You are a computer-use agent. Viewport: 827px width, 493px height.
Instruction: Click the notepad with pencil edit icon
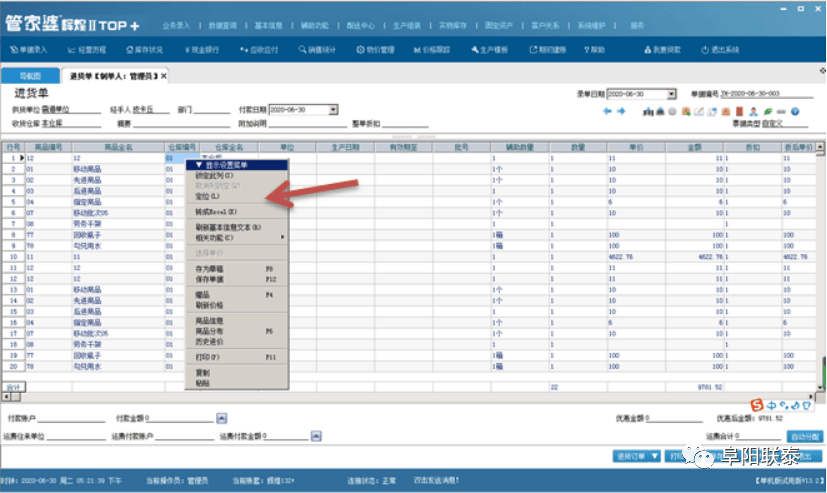click(x=699, y=112)
